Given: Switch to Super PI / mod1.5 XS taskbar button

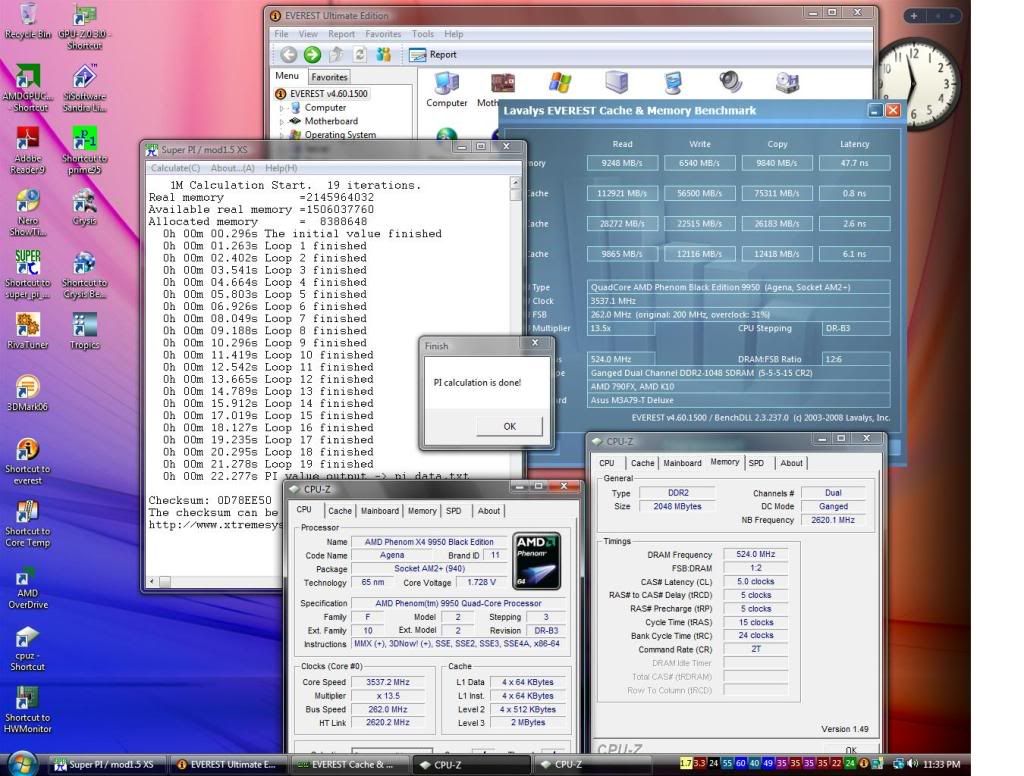Looking at the screenshot, I should pyautogui.click(x=106, y=764).
